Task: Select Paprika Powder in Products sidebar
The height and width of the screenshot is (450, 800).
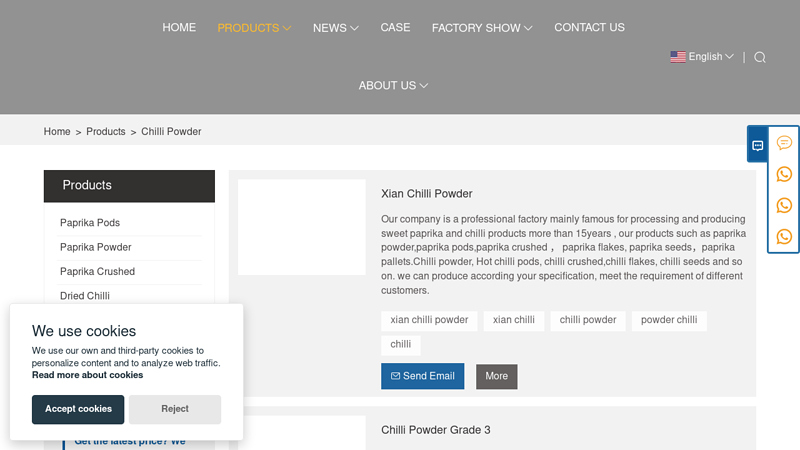Action: tap(95, 247)
